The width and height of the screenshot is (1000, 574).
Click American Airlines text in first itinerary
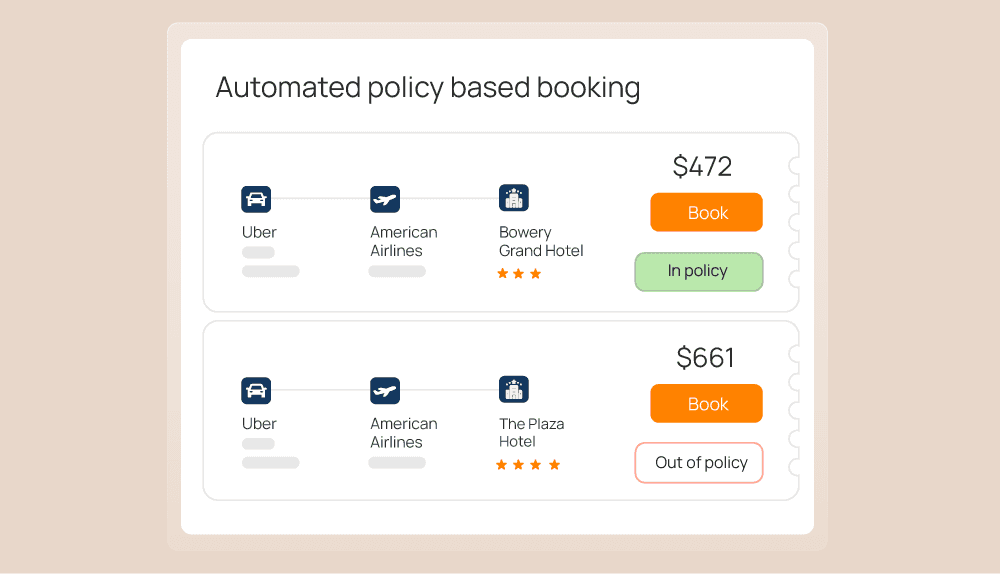tap(403, 241)
